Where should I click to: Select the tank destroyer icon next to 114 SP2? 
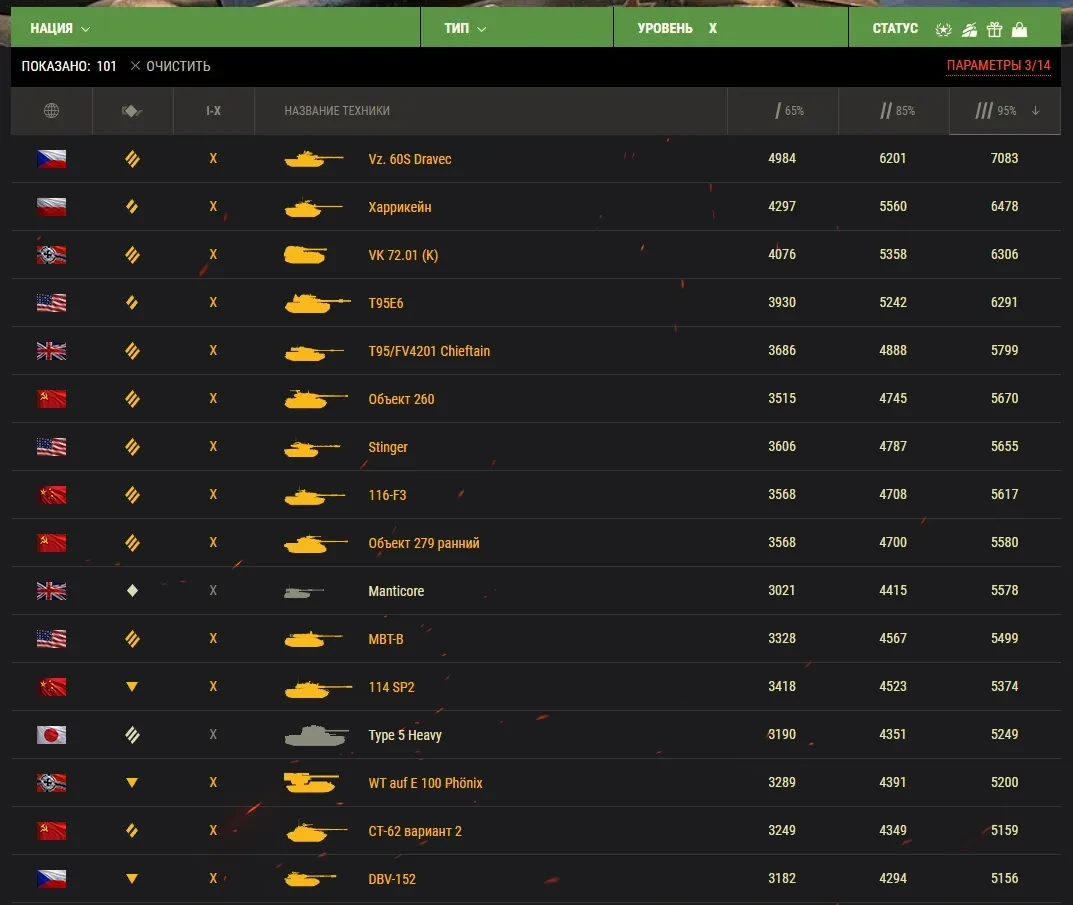[132, 687]
